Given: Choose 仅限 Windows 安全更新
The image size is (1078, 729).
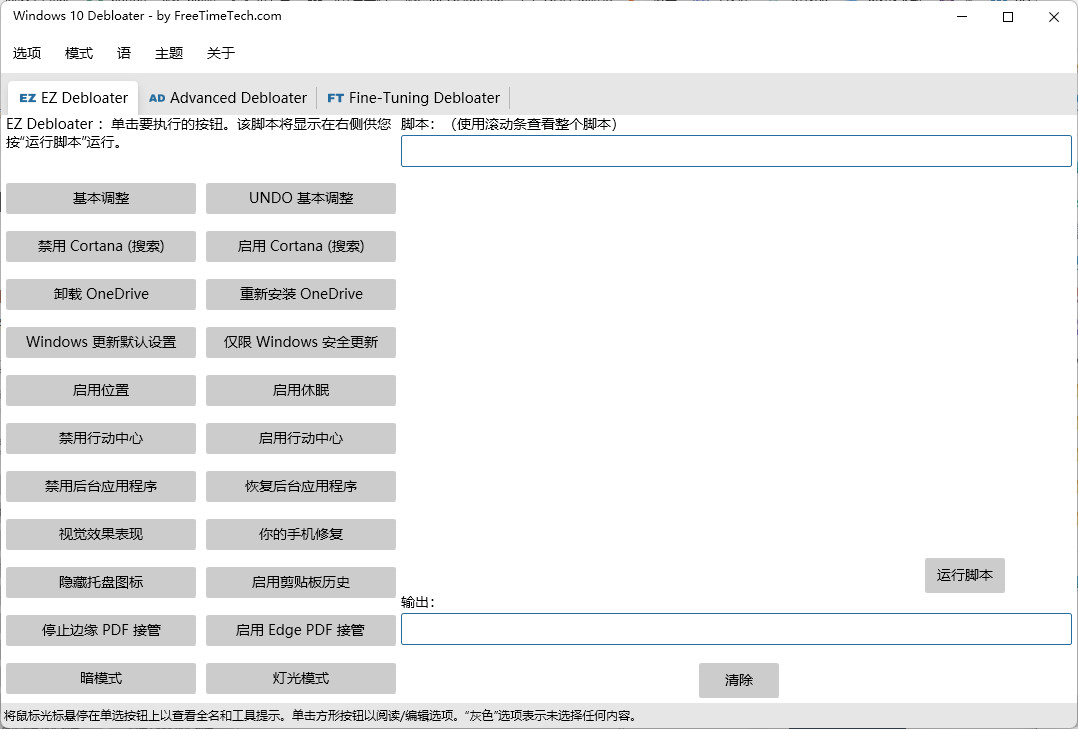Looking at the screenshot, I should (301, 342).
